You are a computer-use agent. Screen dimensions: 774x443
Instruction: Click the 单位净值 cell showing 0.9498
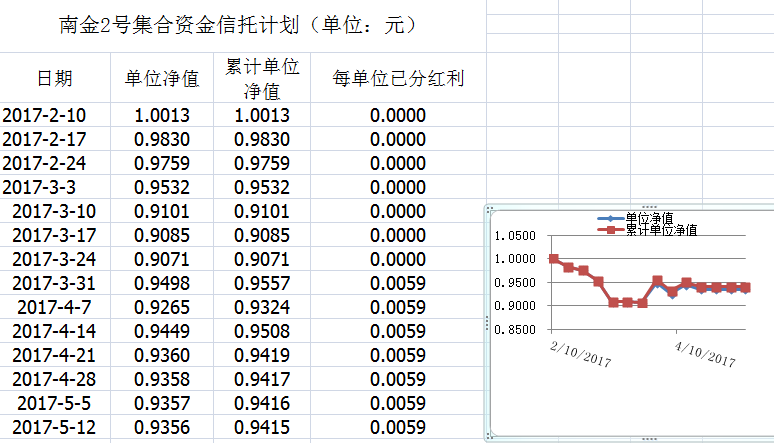[x=161, y=283]
